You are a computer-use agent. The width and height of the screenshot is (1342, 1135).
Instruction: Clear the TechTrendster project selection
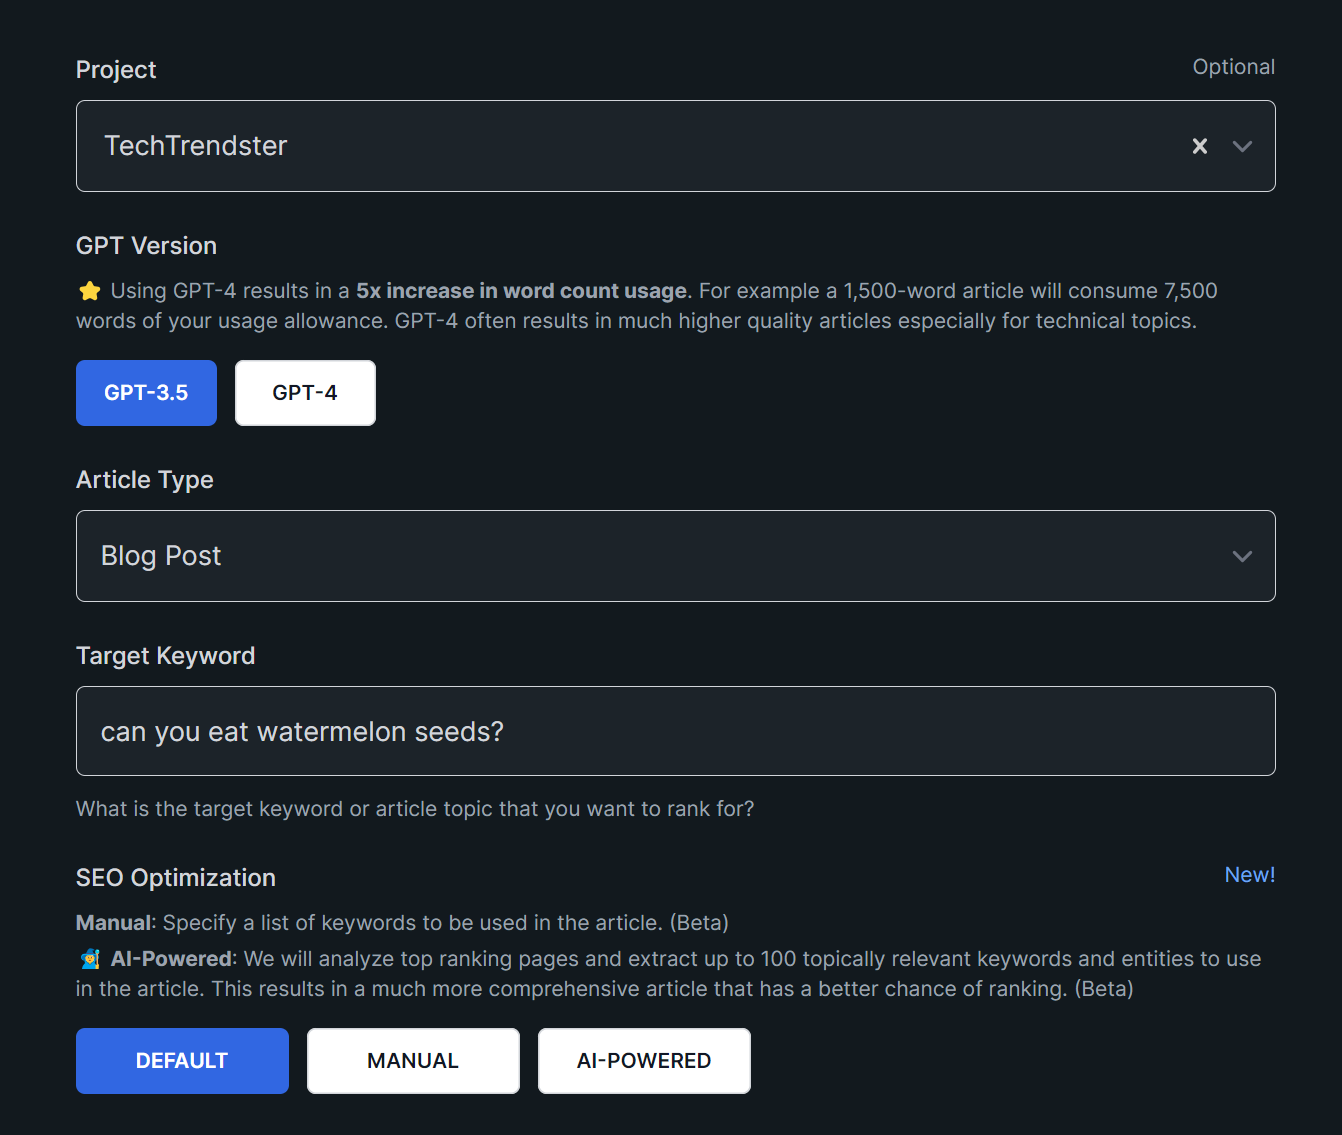click(1199, 146)
